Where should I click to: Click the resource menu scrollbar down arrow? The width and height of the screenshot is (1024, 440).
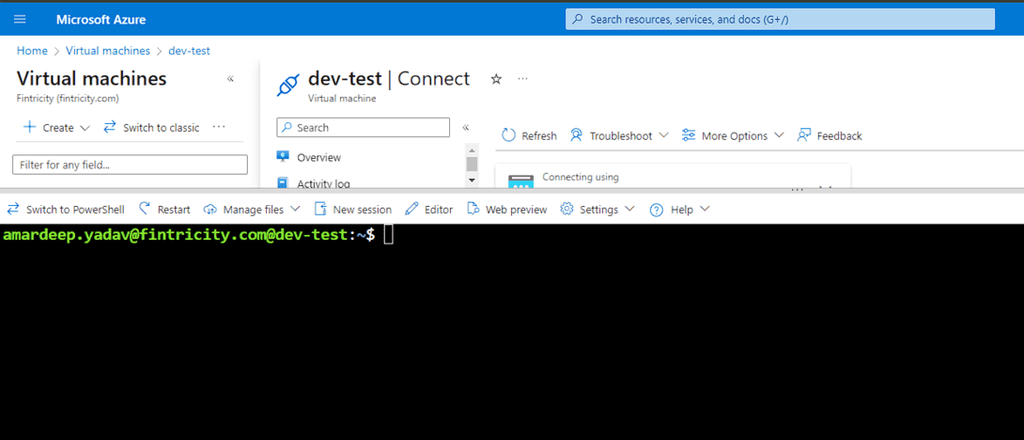(x=472, y=180)
